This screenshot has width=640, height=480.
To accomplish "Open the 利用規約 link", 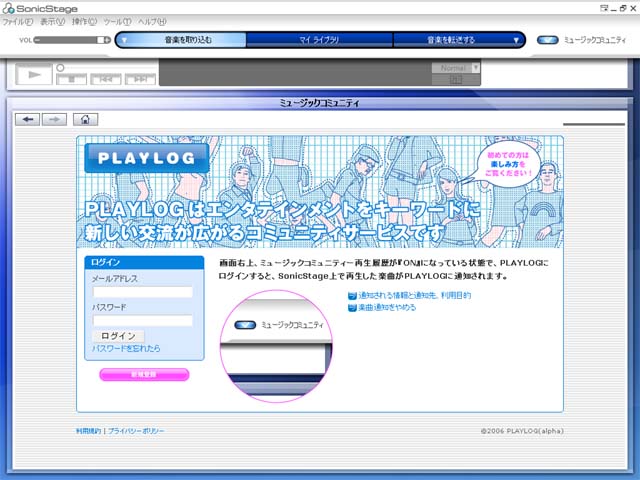I will [x=88, y=431].
